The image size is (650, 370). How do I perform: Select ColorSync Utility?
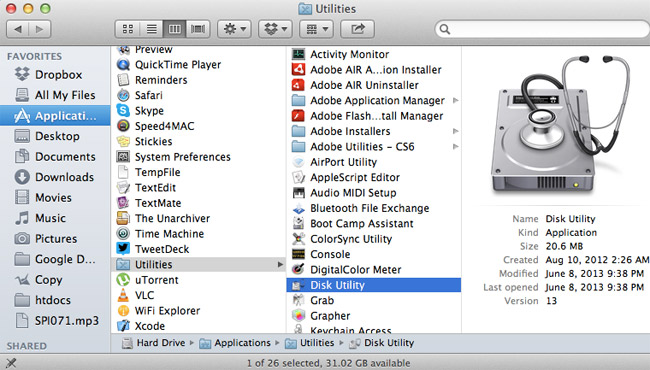pyautogui.click(x=374, y=239)
